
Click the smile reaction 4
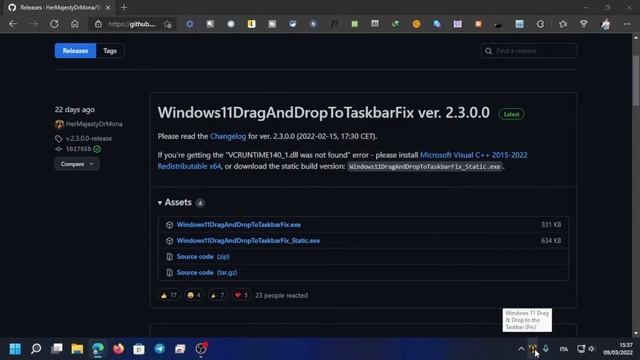(x=193, y=295)
